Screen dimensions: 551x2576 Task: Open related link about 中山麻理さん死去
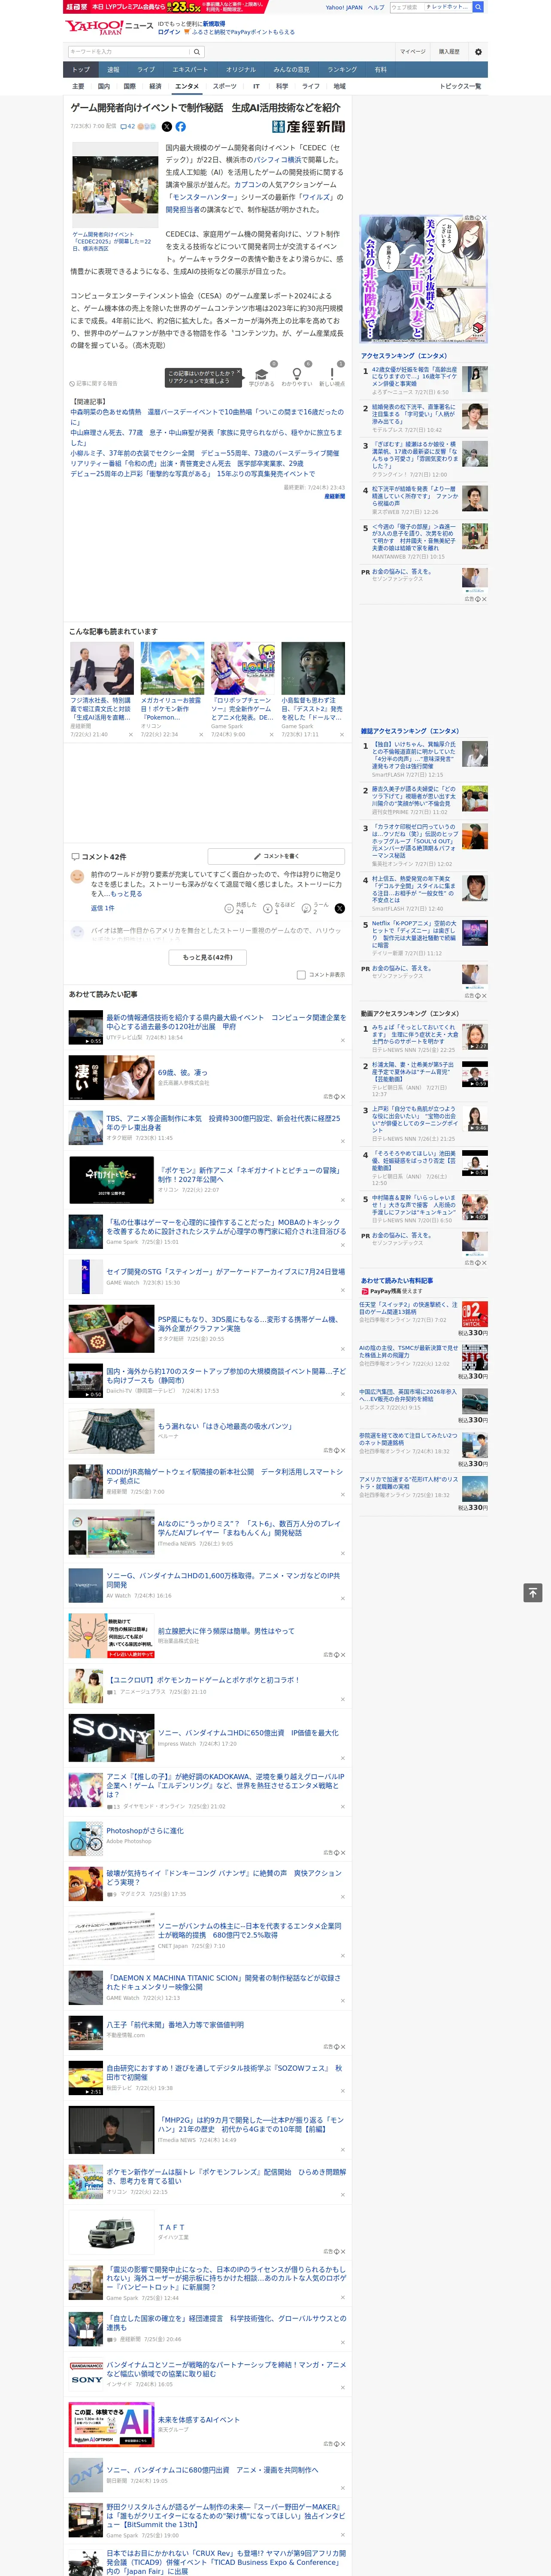pos(206,437)
